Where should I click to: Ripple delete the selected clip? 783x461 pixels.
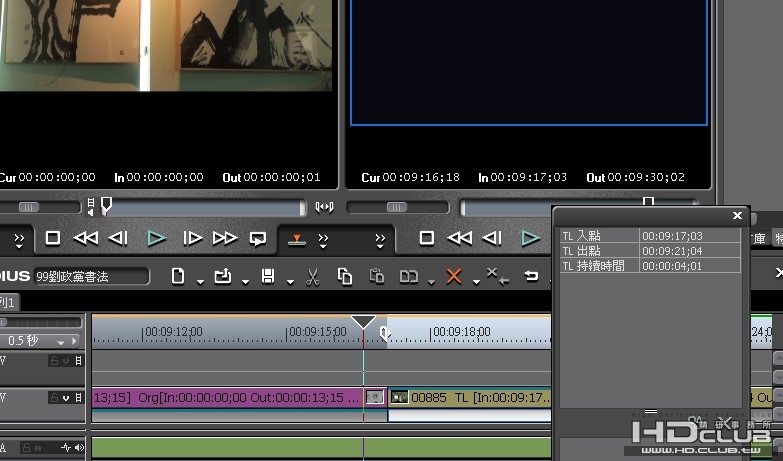pos(497,276)
